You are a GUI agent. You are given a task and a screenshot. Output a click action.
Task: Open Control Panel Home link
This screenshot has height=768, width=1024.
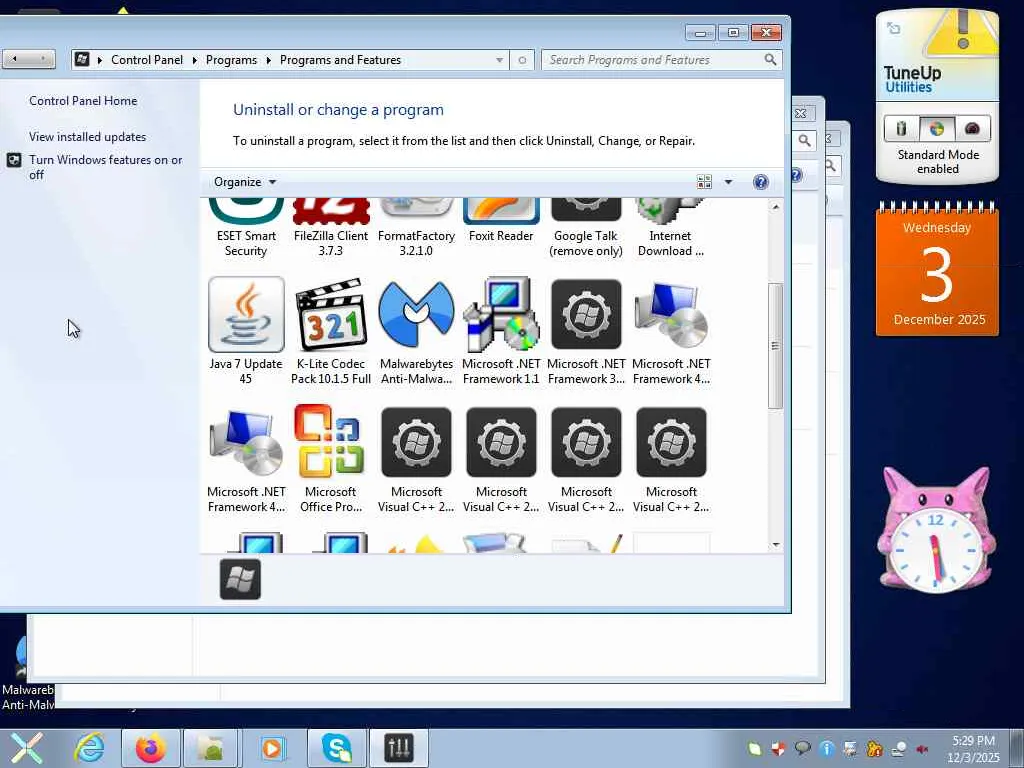click(x=83, y=101)
